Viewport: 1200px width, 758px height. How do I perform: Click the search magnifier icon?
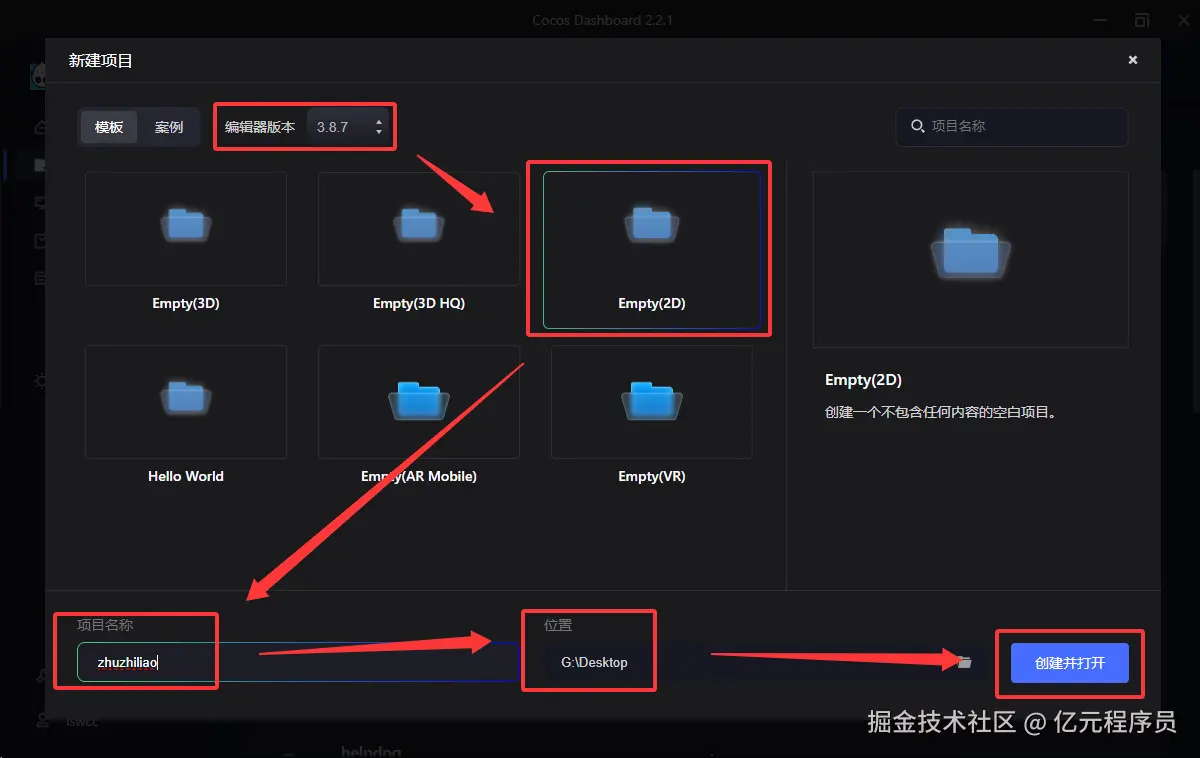click(x=917, y=126)
